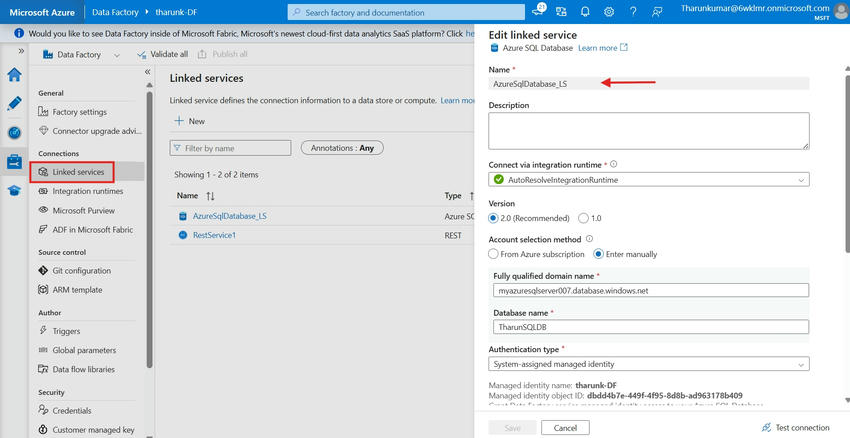Click the info banner icon
The height and width of the screenshot is (438, 850).
click(20, 33)
